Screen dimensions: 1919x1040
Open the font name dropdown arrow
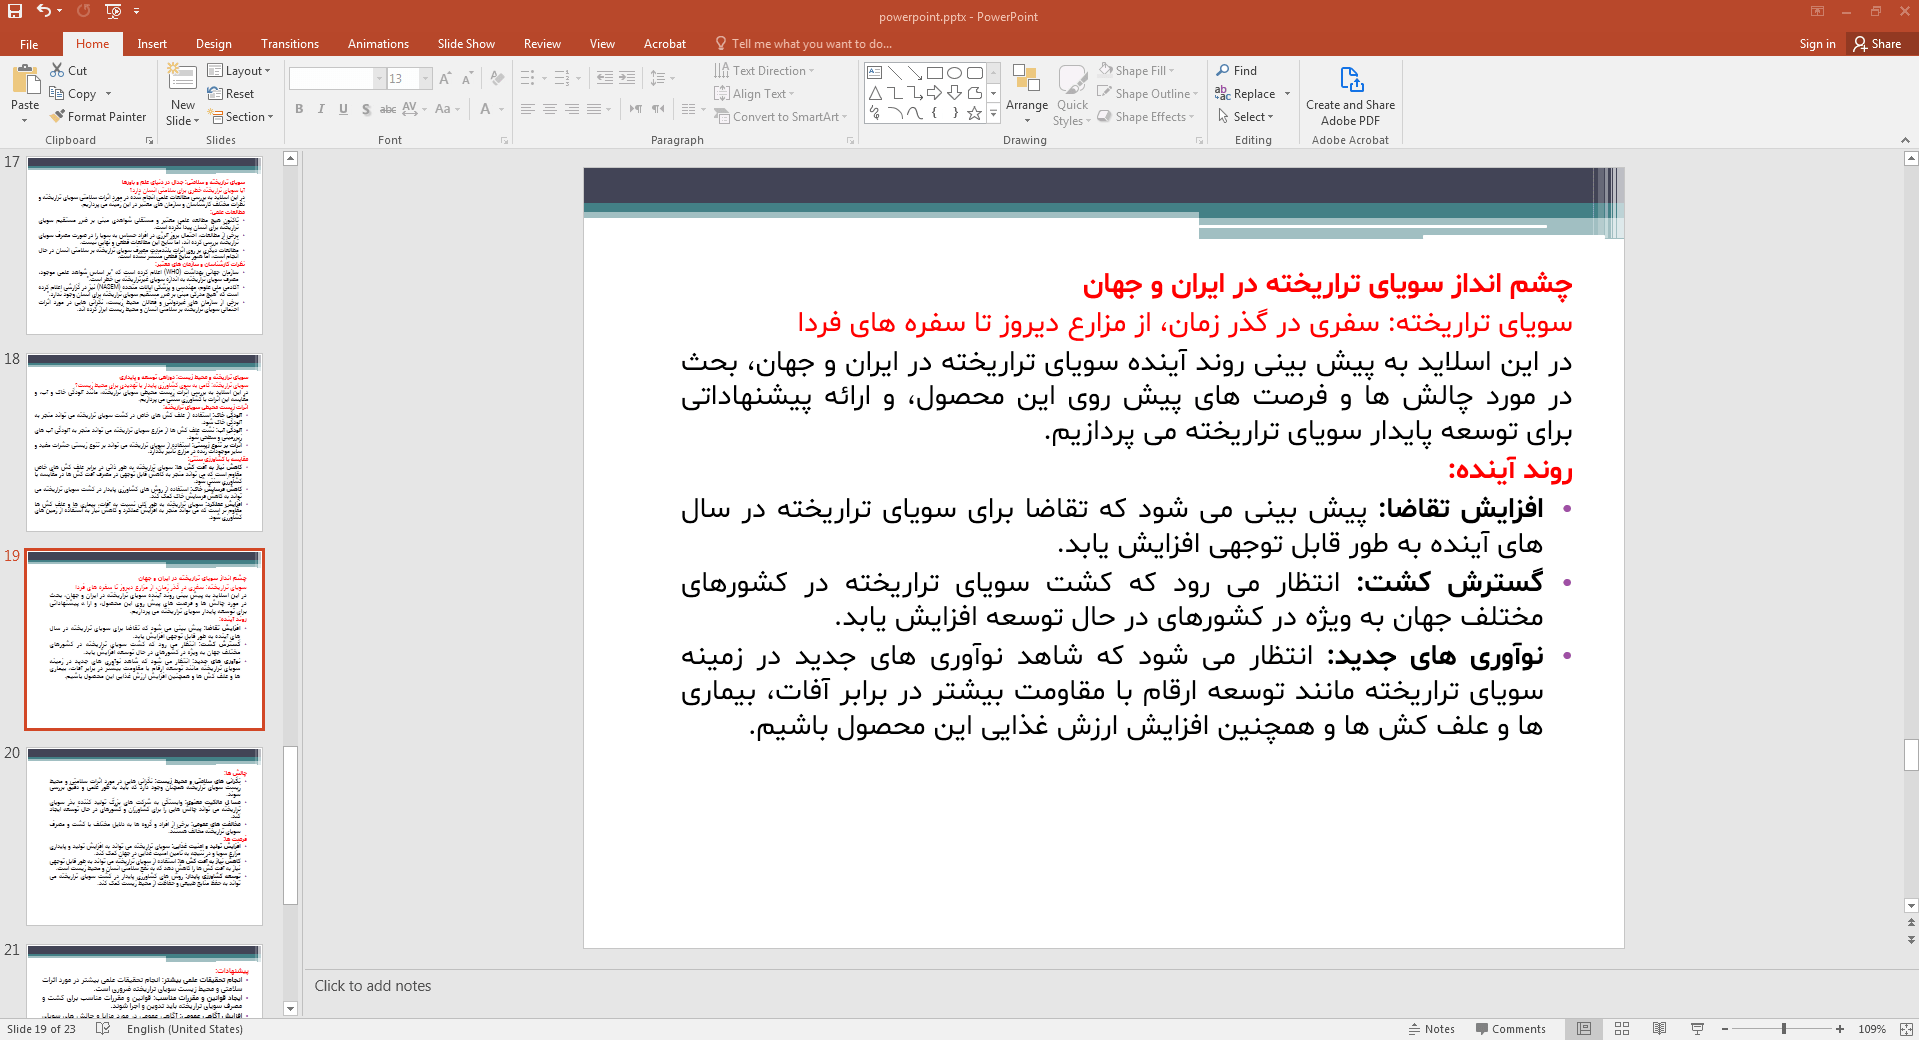(x=379, y=78)
